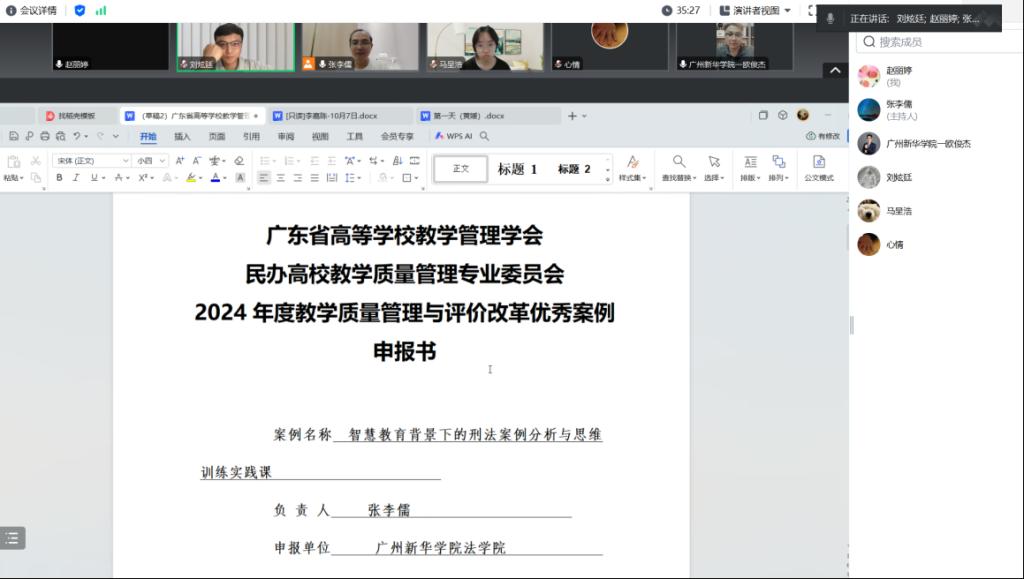Open the font name dropdown

pos(90,160)
